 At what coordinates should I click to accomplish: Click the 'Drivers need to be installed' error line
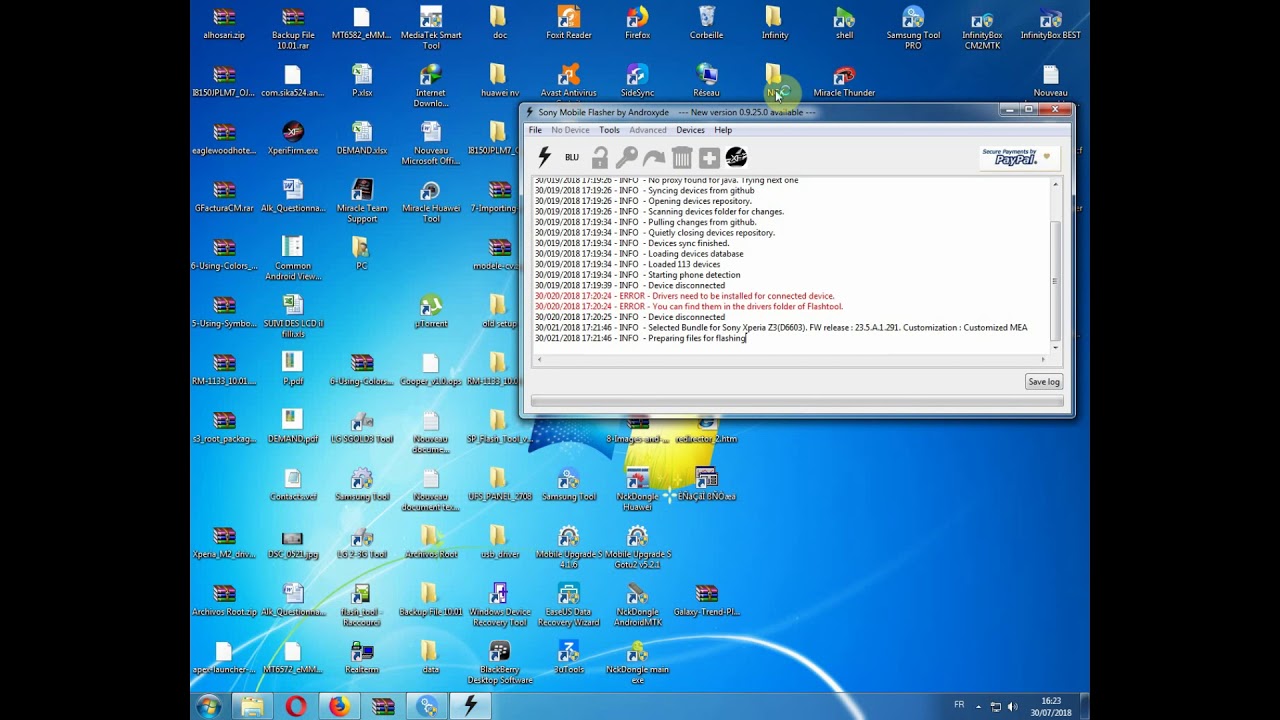click(x=684, y=296)
